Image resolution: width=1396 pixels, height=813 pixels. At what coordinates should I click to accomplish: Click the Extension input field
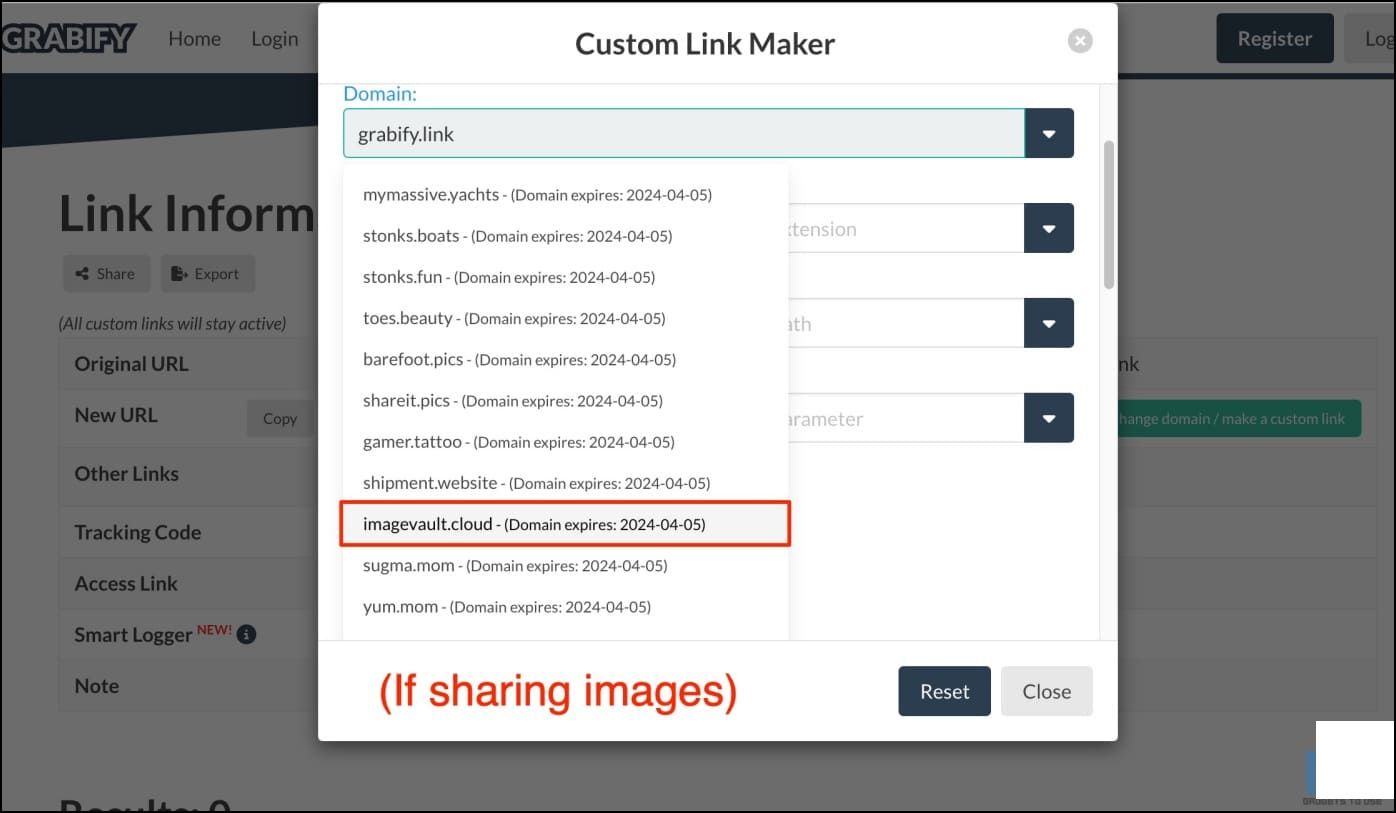pyautogui.click(x=906, y=229)
